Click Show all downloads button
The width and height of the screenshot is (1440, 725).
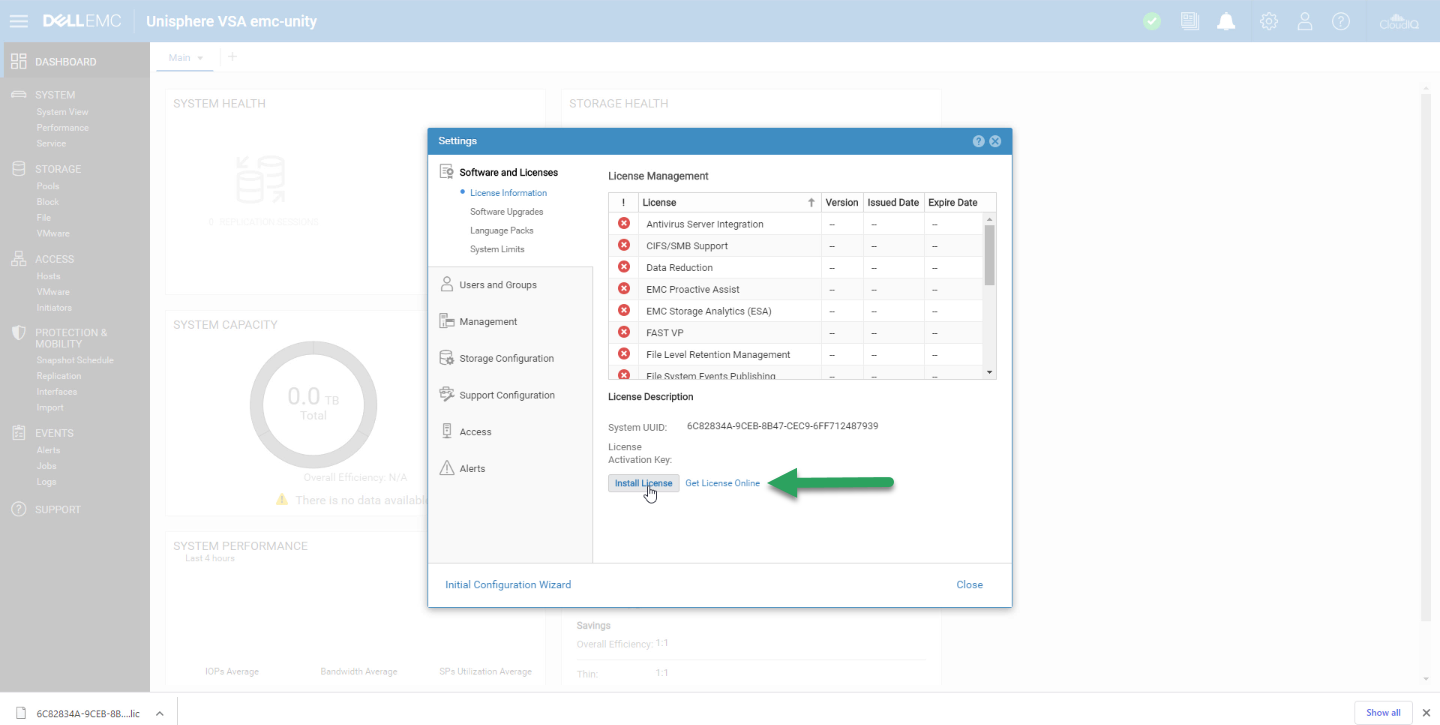point(1383,712)
